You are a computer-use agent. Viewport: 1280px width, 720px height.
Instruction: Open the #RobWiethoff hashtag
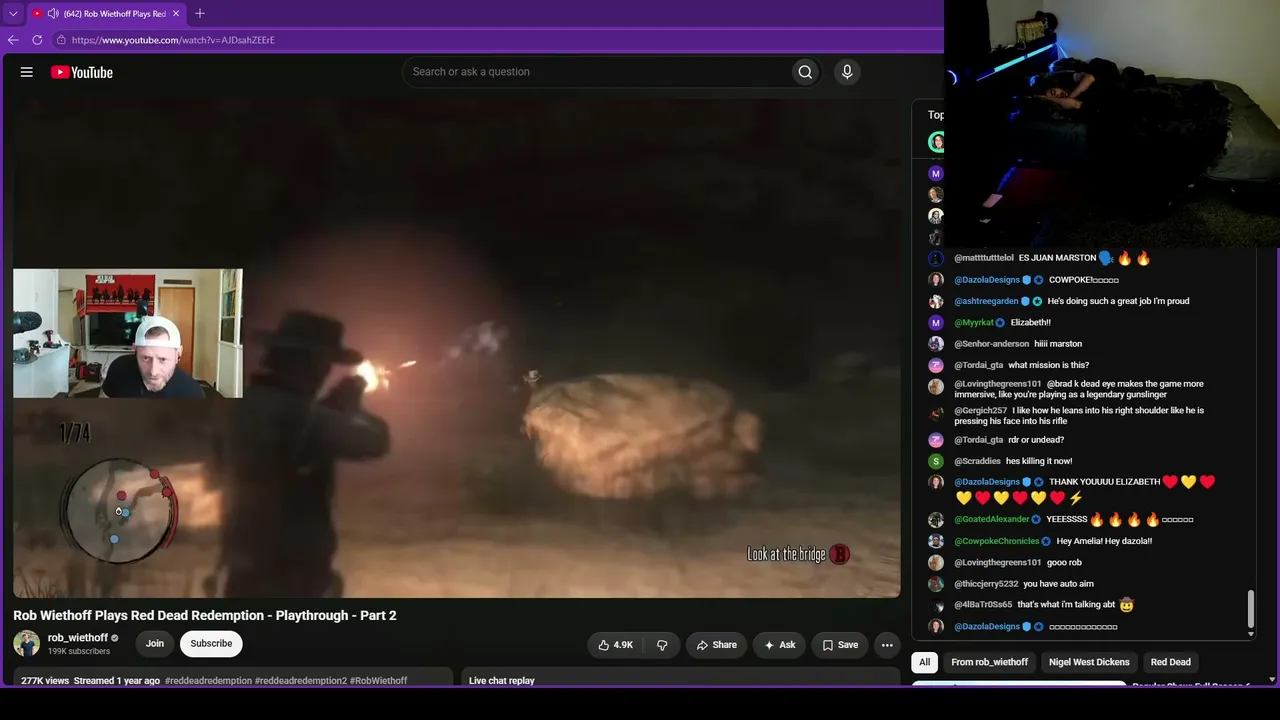point(379,681)
